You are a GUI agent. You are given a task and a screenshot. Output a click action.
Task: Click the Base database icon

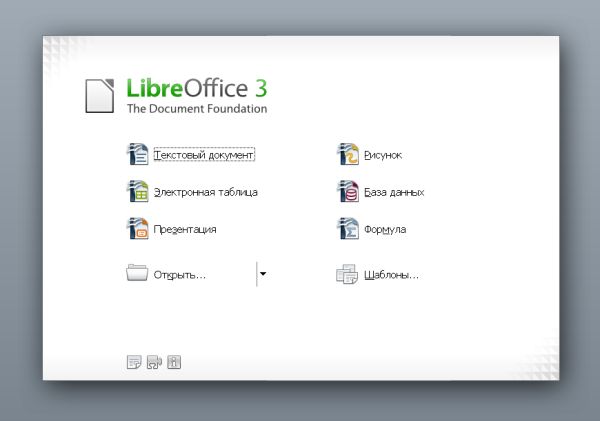click(x=348, y=191)
